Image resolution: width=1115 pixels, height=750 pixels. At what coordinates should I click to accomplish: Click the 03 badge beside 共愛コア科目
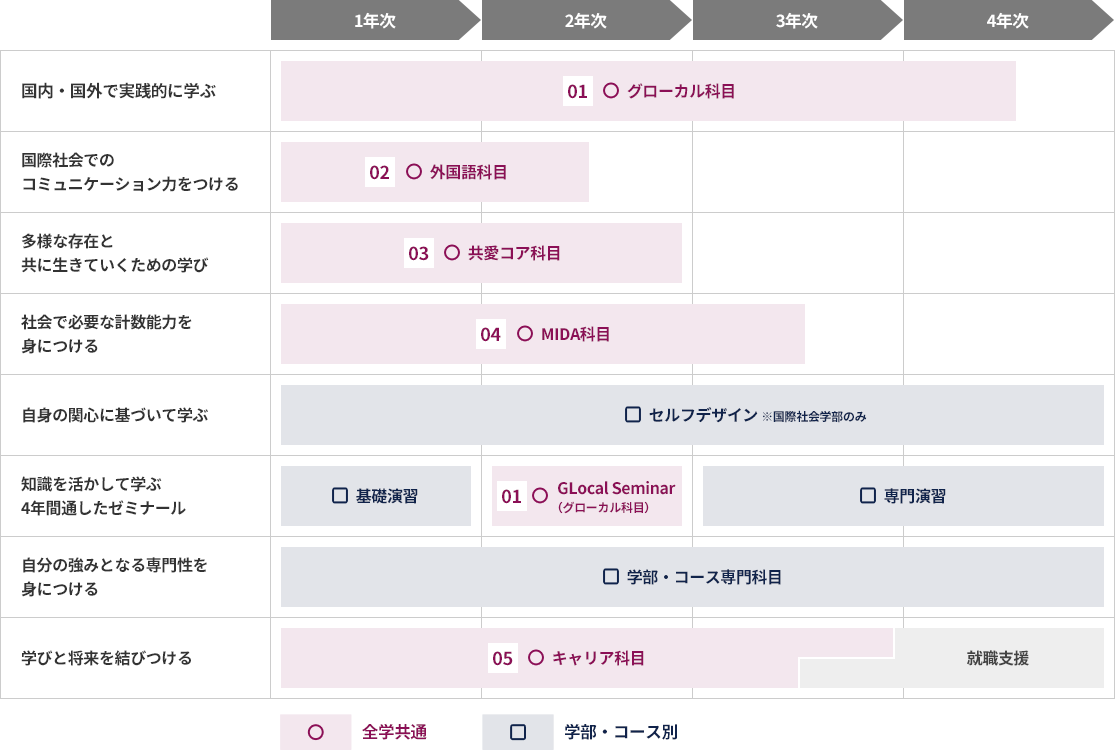[x=418, y=254]
